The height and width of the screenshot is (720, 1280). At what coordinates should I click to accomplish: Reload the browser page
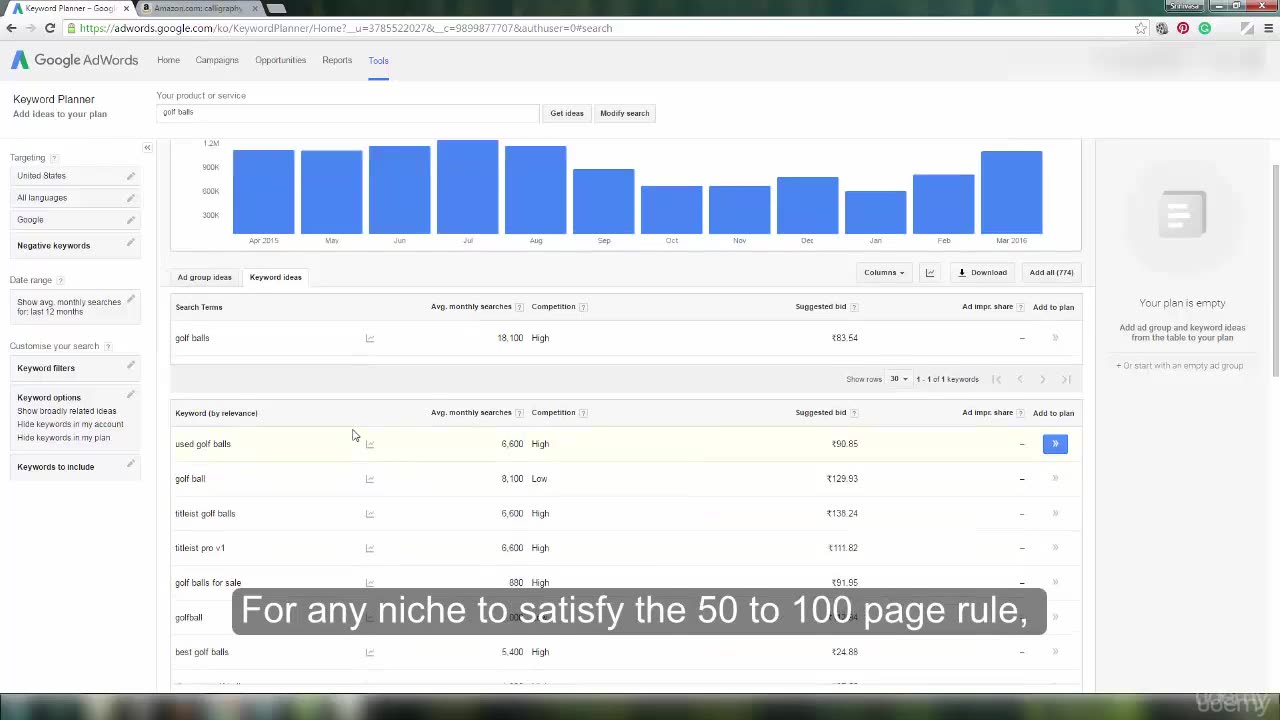pos(50,28)
